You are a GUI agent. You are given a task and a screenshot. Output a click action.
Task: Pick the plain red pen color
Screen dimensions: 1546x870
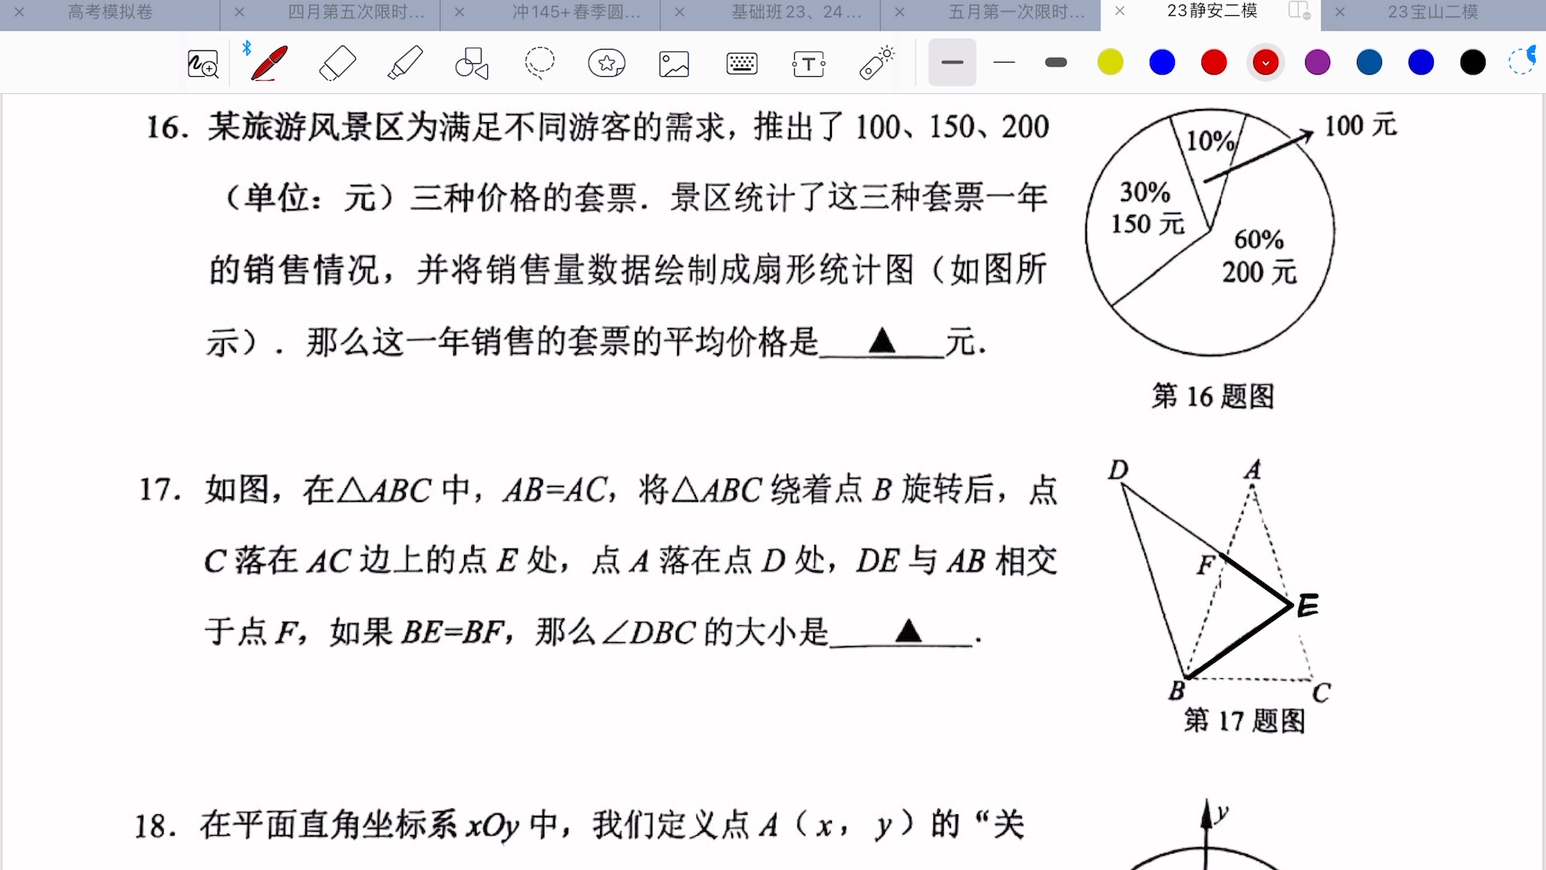(1214, 62)
